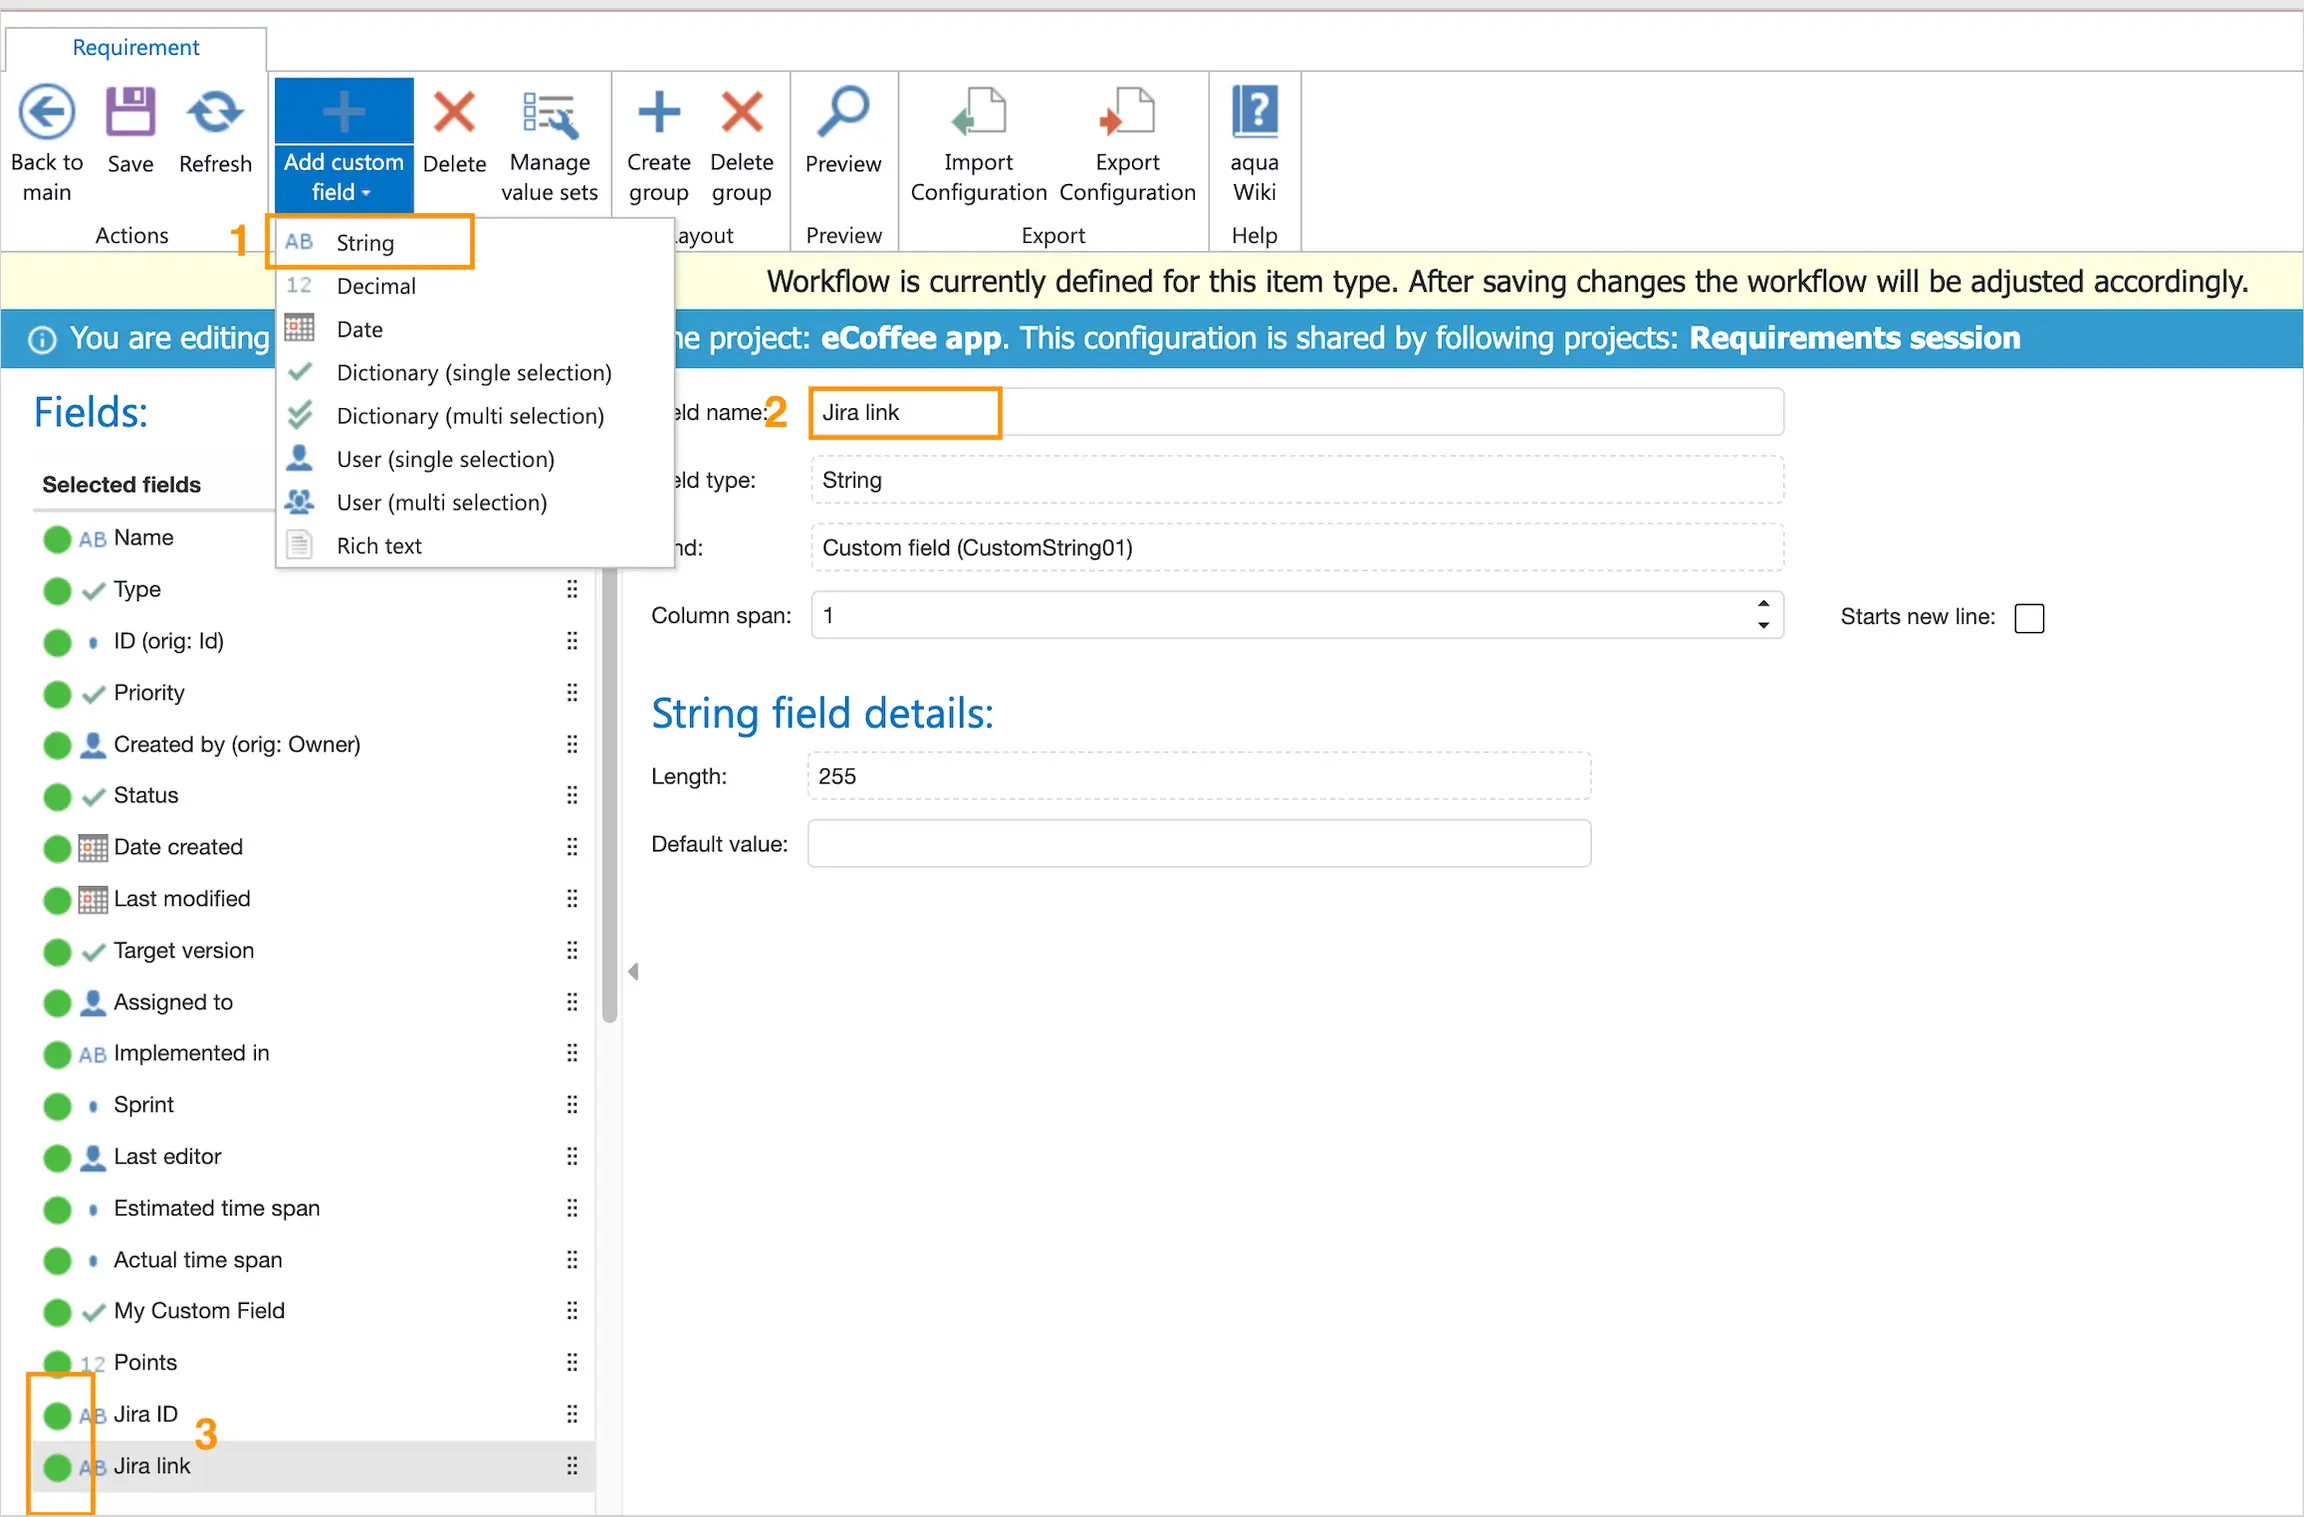The width and height of the screenshot is (2304, 1517).
Task: Toggle green status dot for Jira link
Action: tap(58, 1467)
